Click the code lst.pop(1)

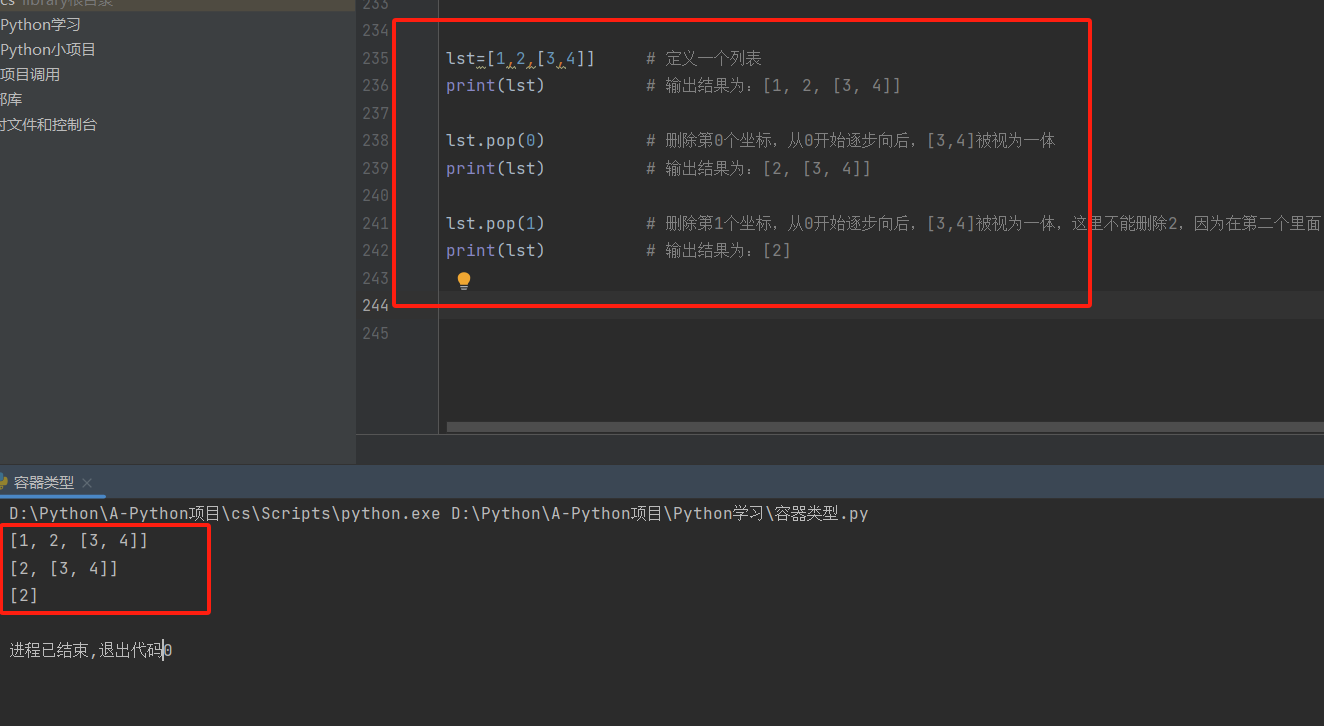[x=495, y=223]
